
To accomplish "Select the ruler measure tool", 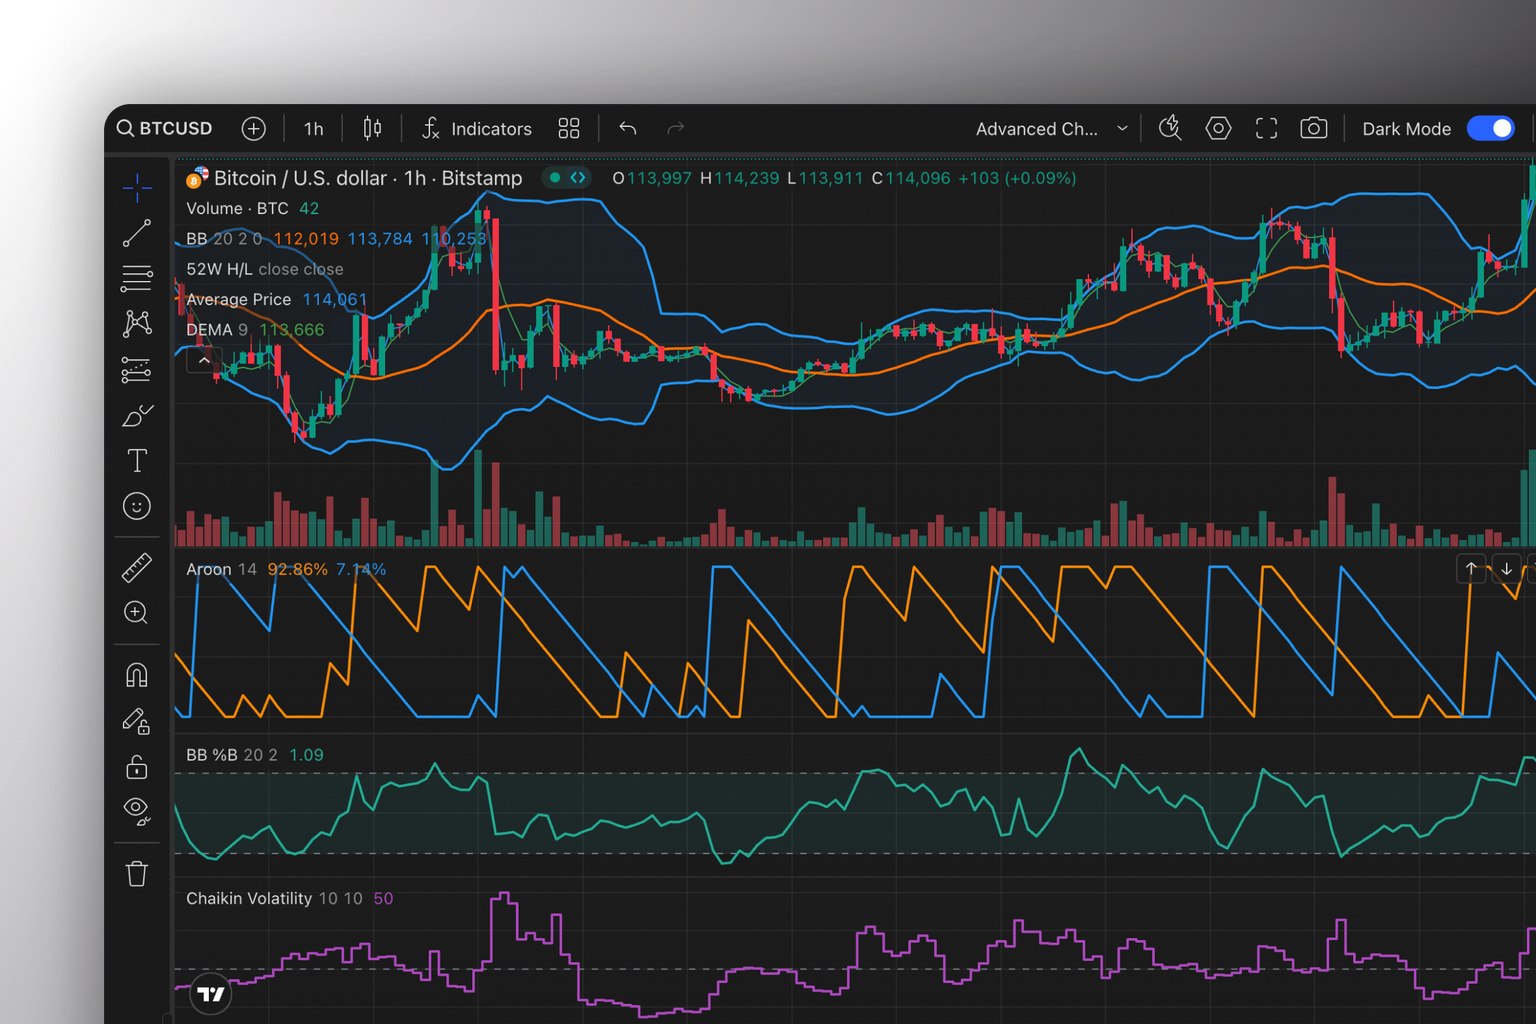I will (x=137, y=568).
